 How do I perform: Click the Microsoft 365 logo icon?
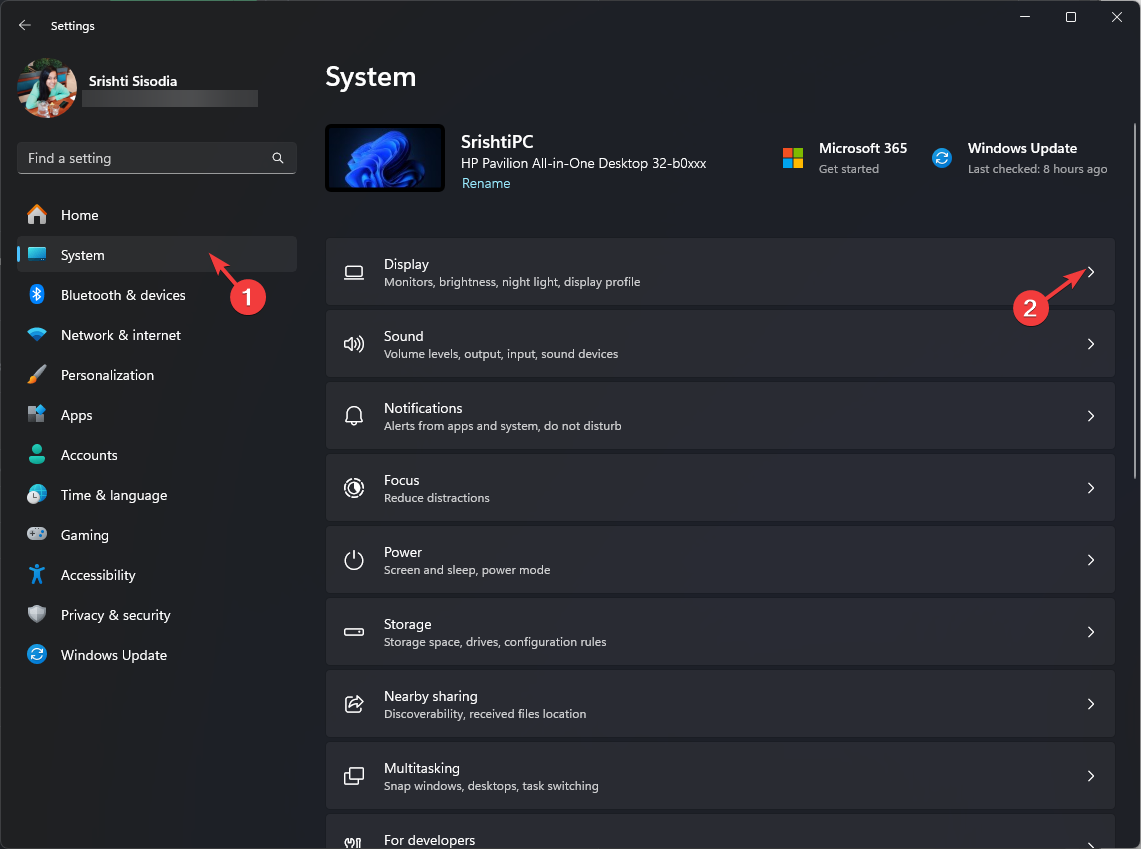[x=793, y=158]
